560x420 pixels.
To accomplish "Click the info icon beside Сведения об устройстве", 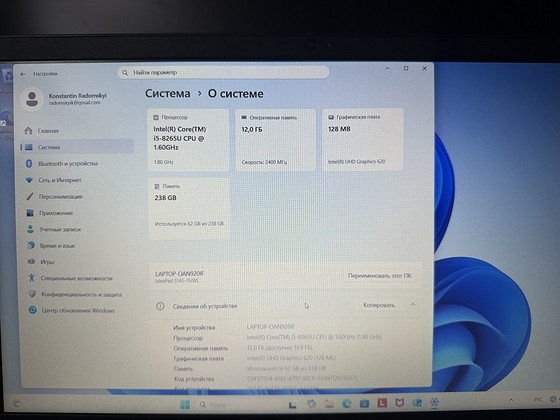I will click(x=160, y=306).
